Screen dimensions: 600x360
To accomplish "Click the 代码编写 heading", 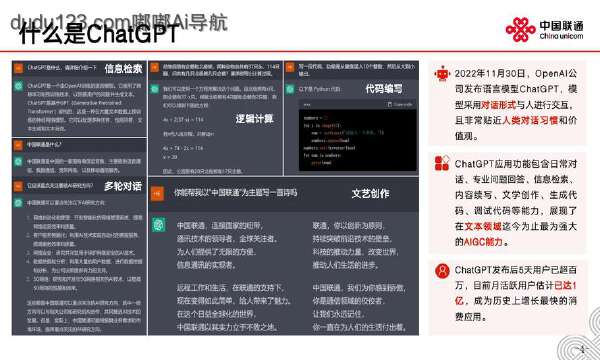I will tap(384, 89).
